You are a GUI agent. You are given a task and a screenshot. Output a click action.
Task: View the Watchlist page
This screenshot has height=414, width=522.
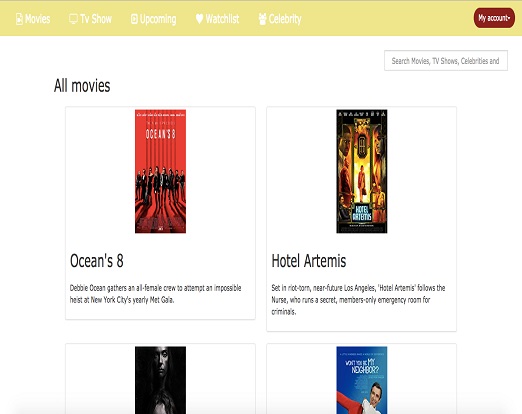coord(217,19)
